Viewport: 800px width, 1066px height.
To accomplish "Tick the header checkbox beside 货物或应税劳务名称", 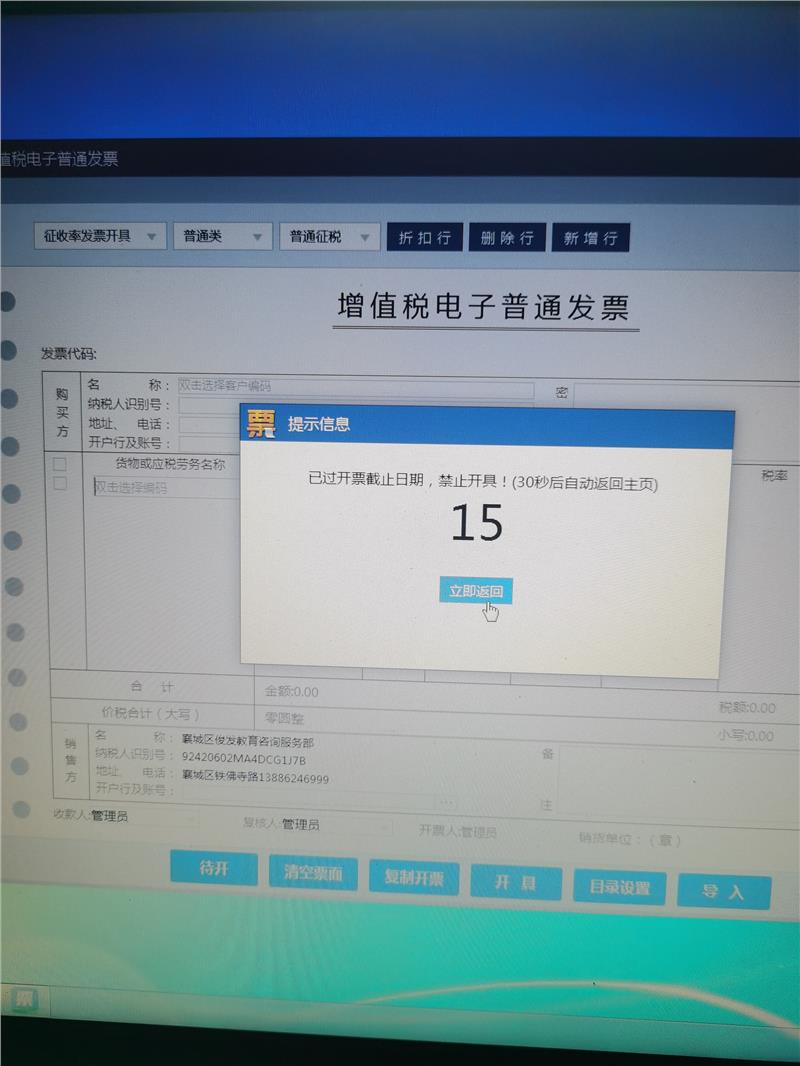I will click(60, 464).
